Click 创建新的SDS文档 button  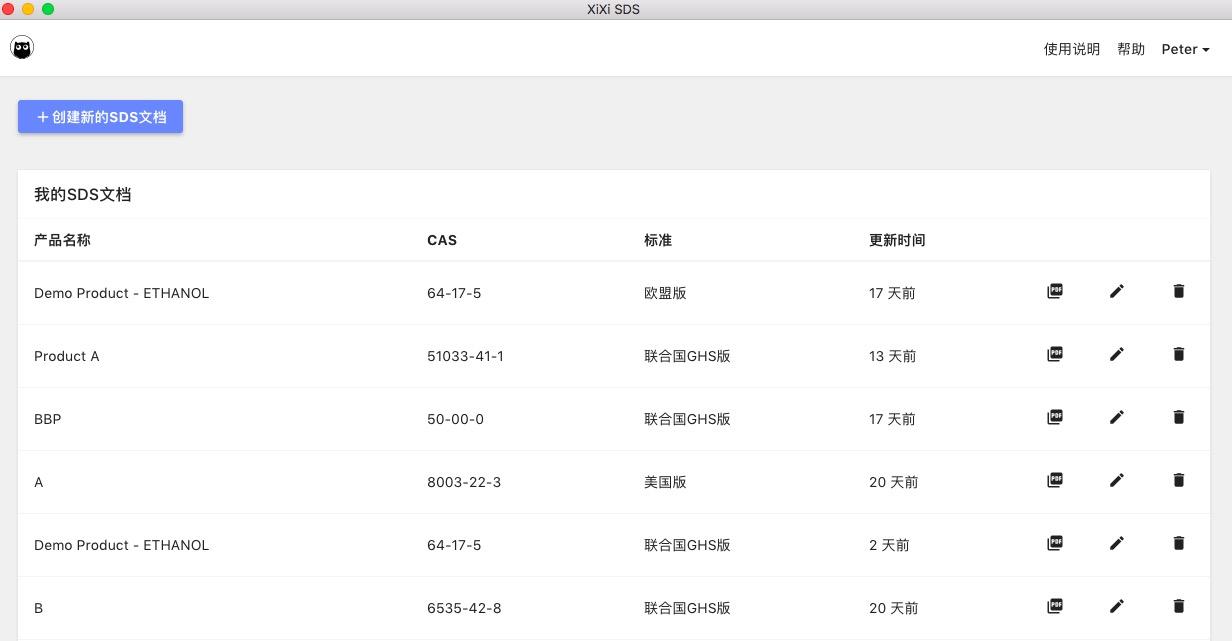coord(100,117)
